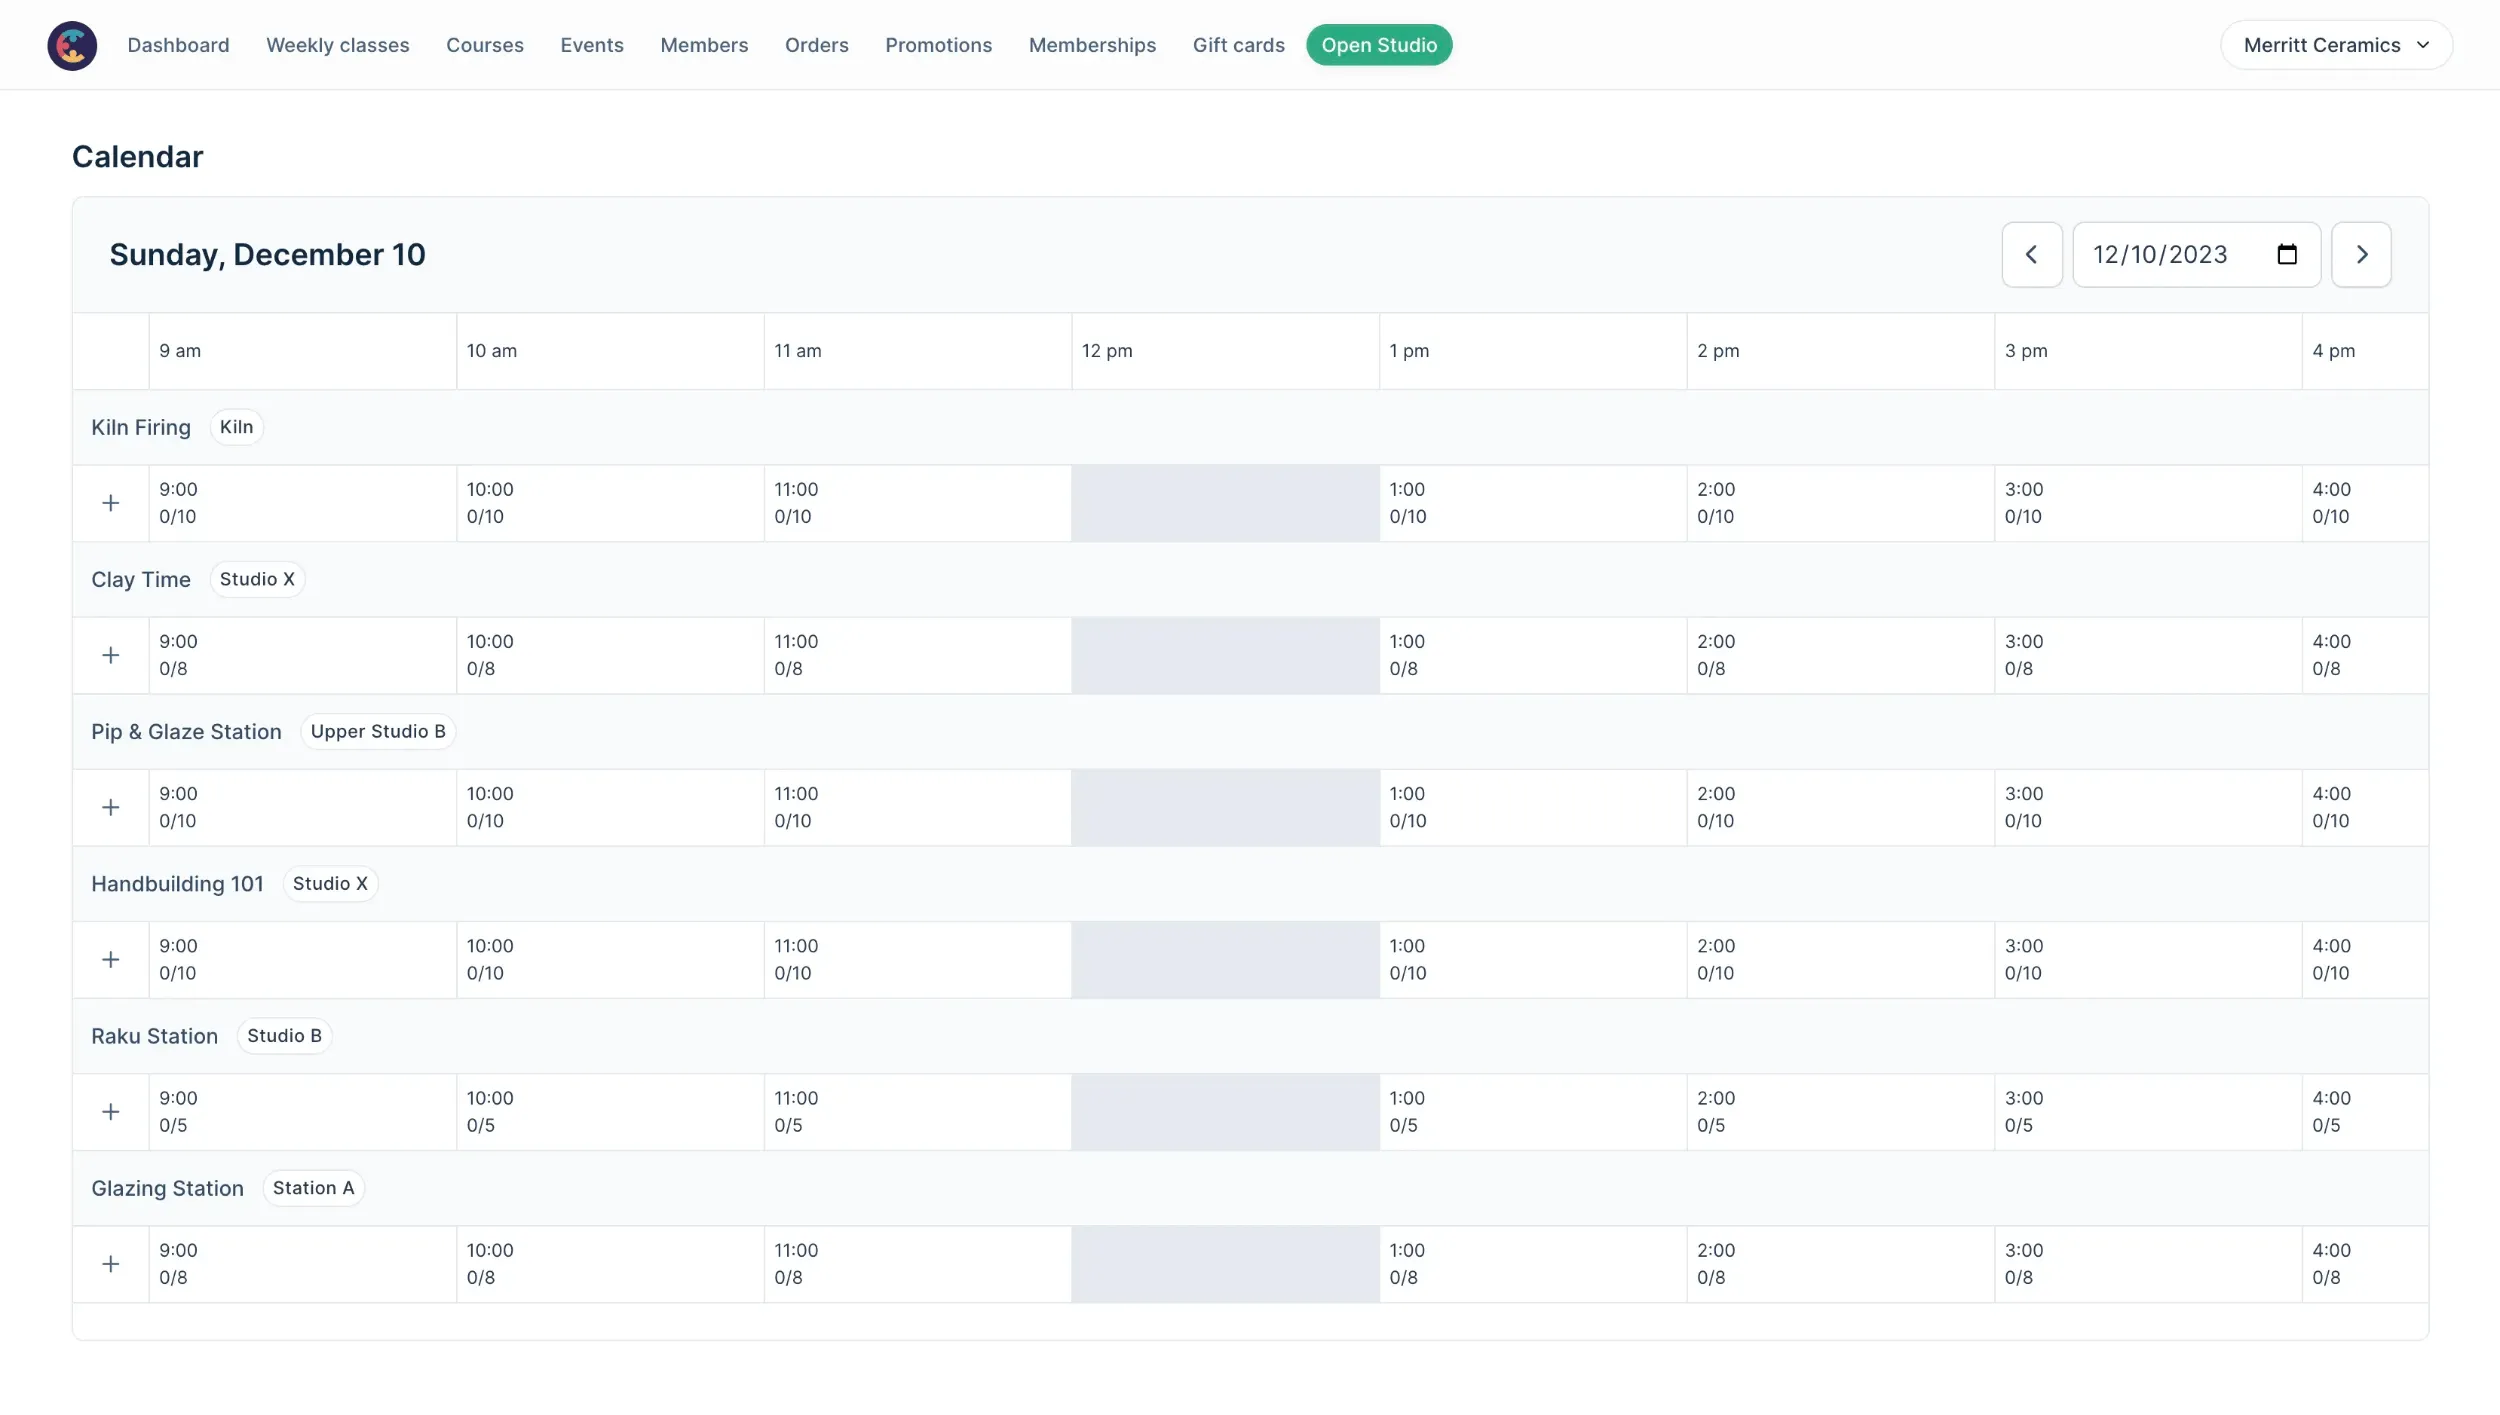
Task: Click the plus icon for Pip & Glaze Station
Action: (111, 807)
